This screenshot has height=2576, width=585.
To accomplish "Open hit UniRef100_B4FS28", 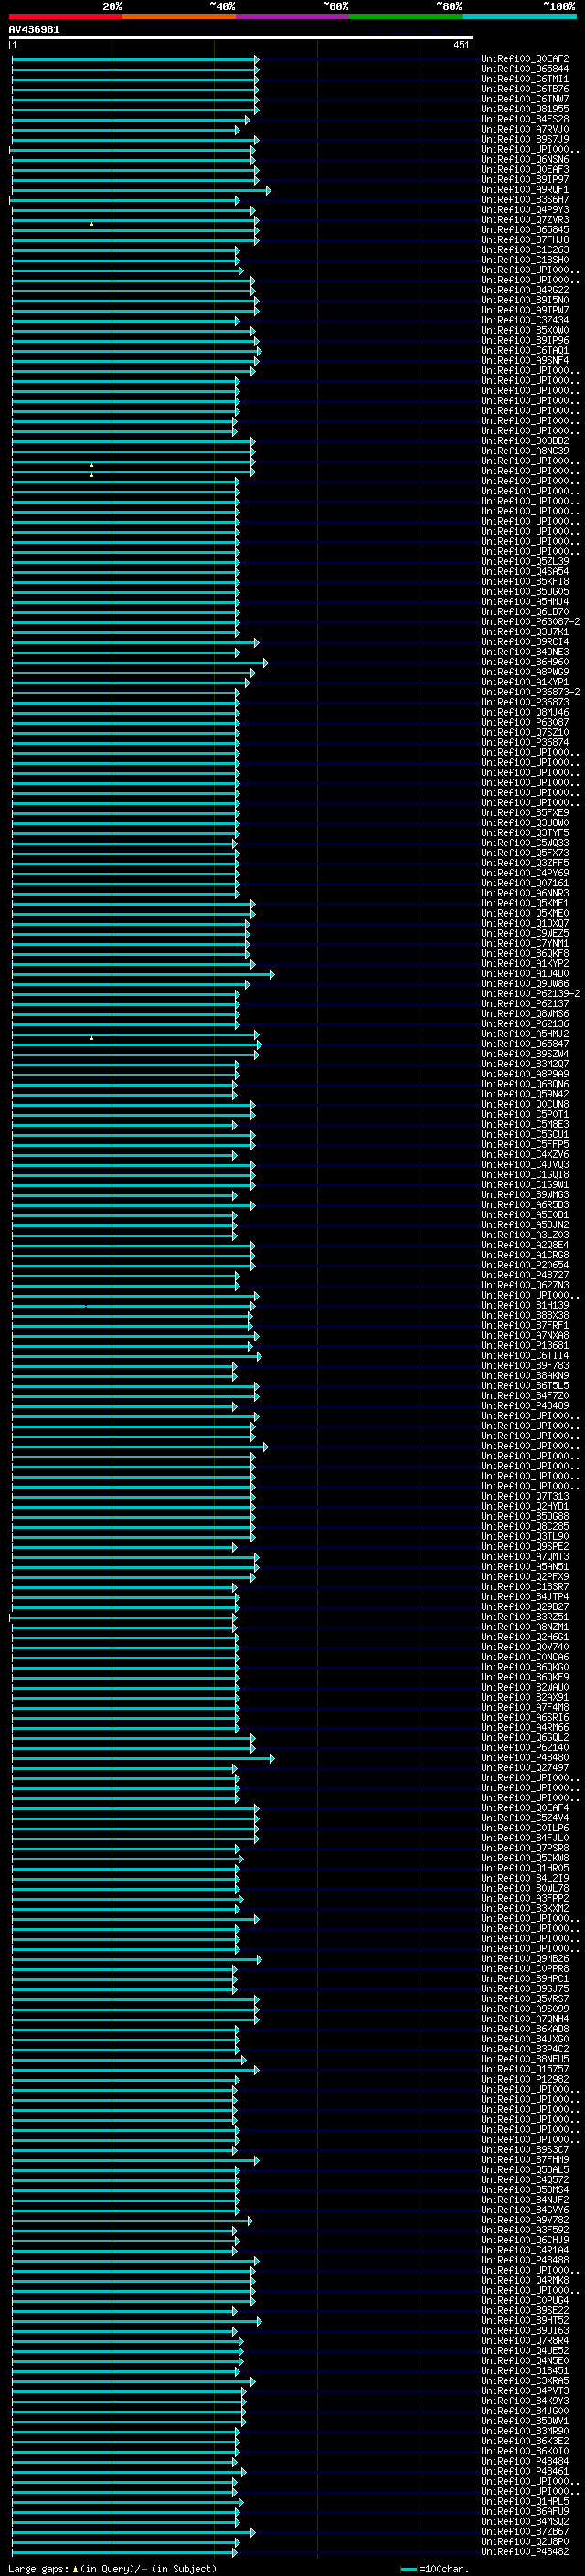I will [524, 119].
